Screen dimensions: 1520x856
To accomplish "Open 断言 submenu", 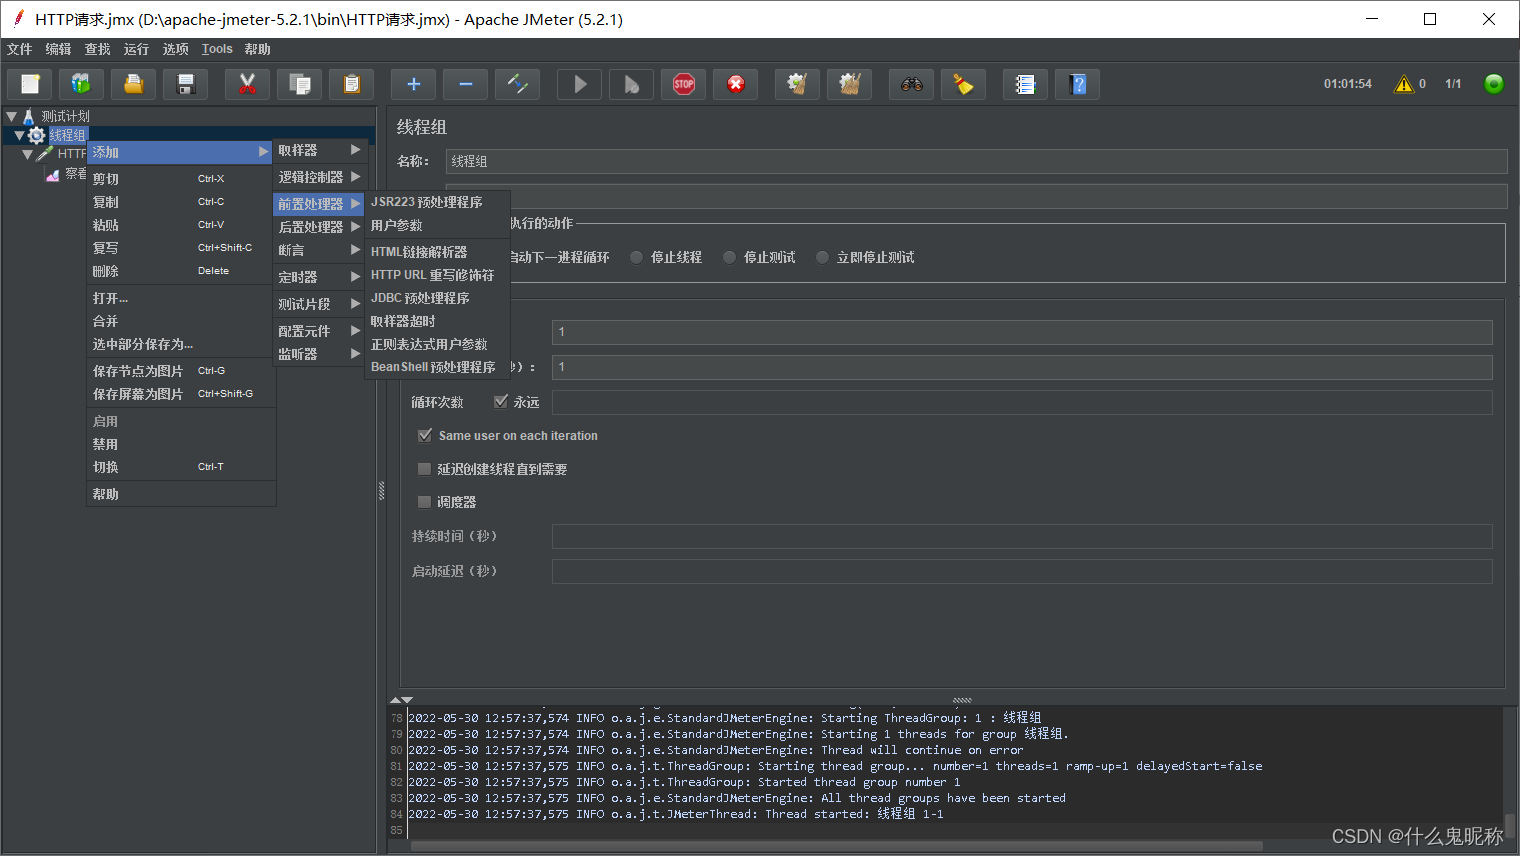I will (319, 250).
